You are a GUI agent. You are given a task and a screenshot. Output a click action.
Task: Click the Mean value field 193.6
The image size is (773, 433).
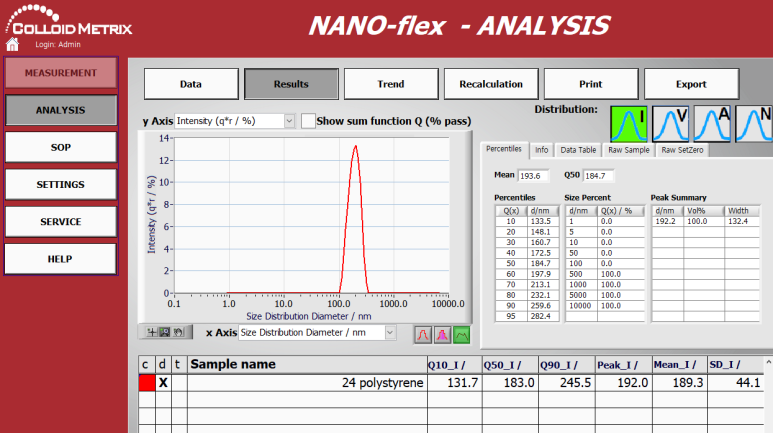point(533,176)
